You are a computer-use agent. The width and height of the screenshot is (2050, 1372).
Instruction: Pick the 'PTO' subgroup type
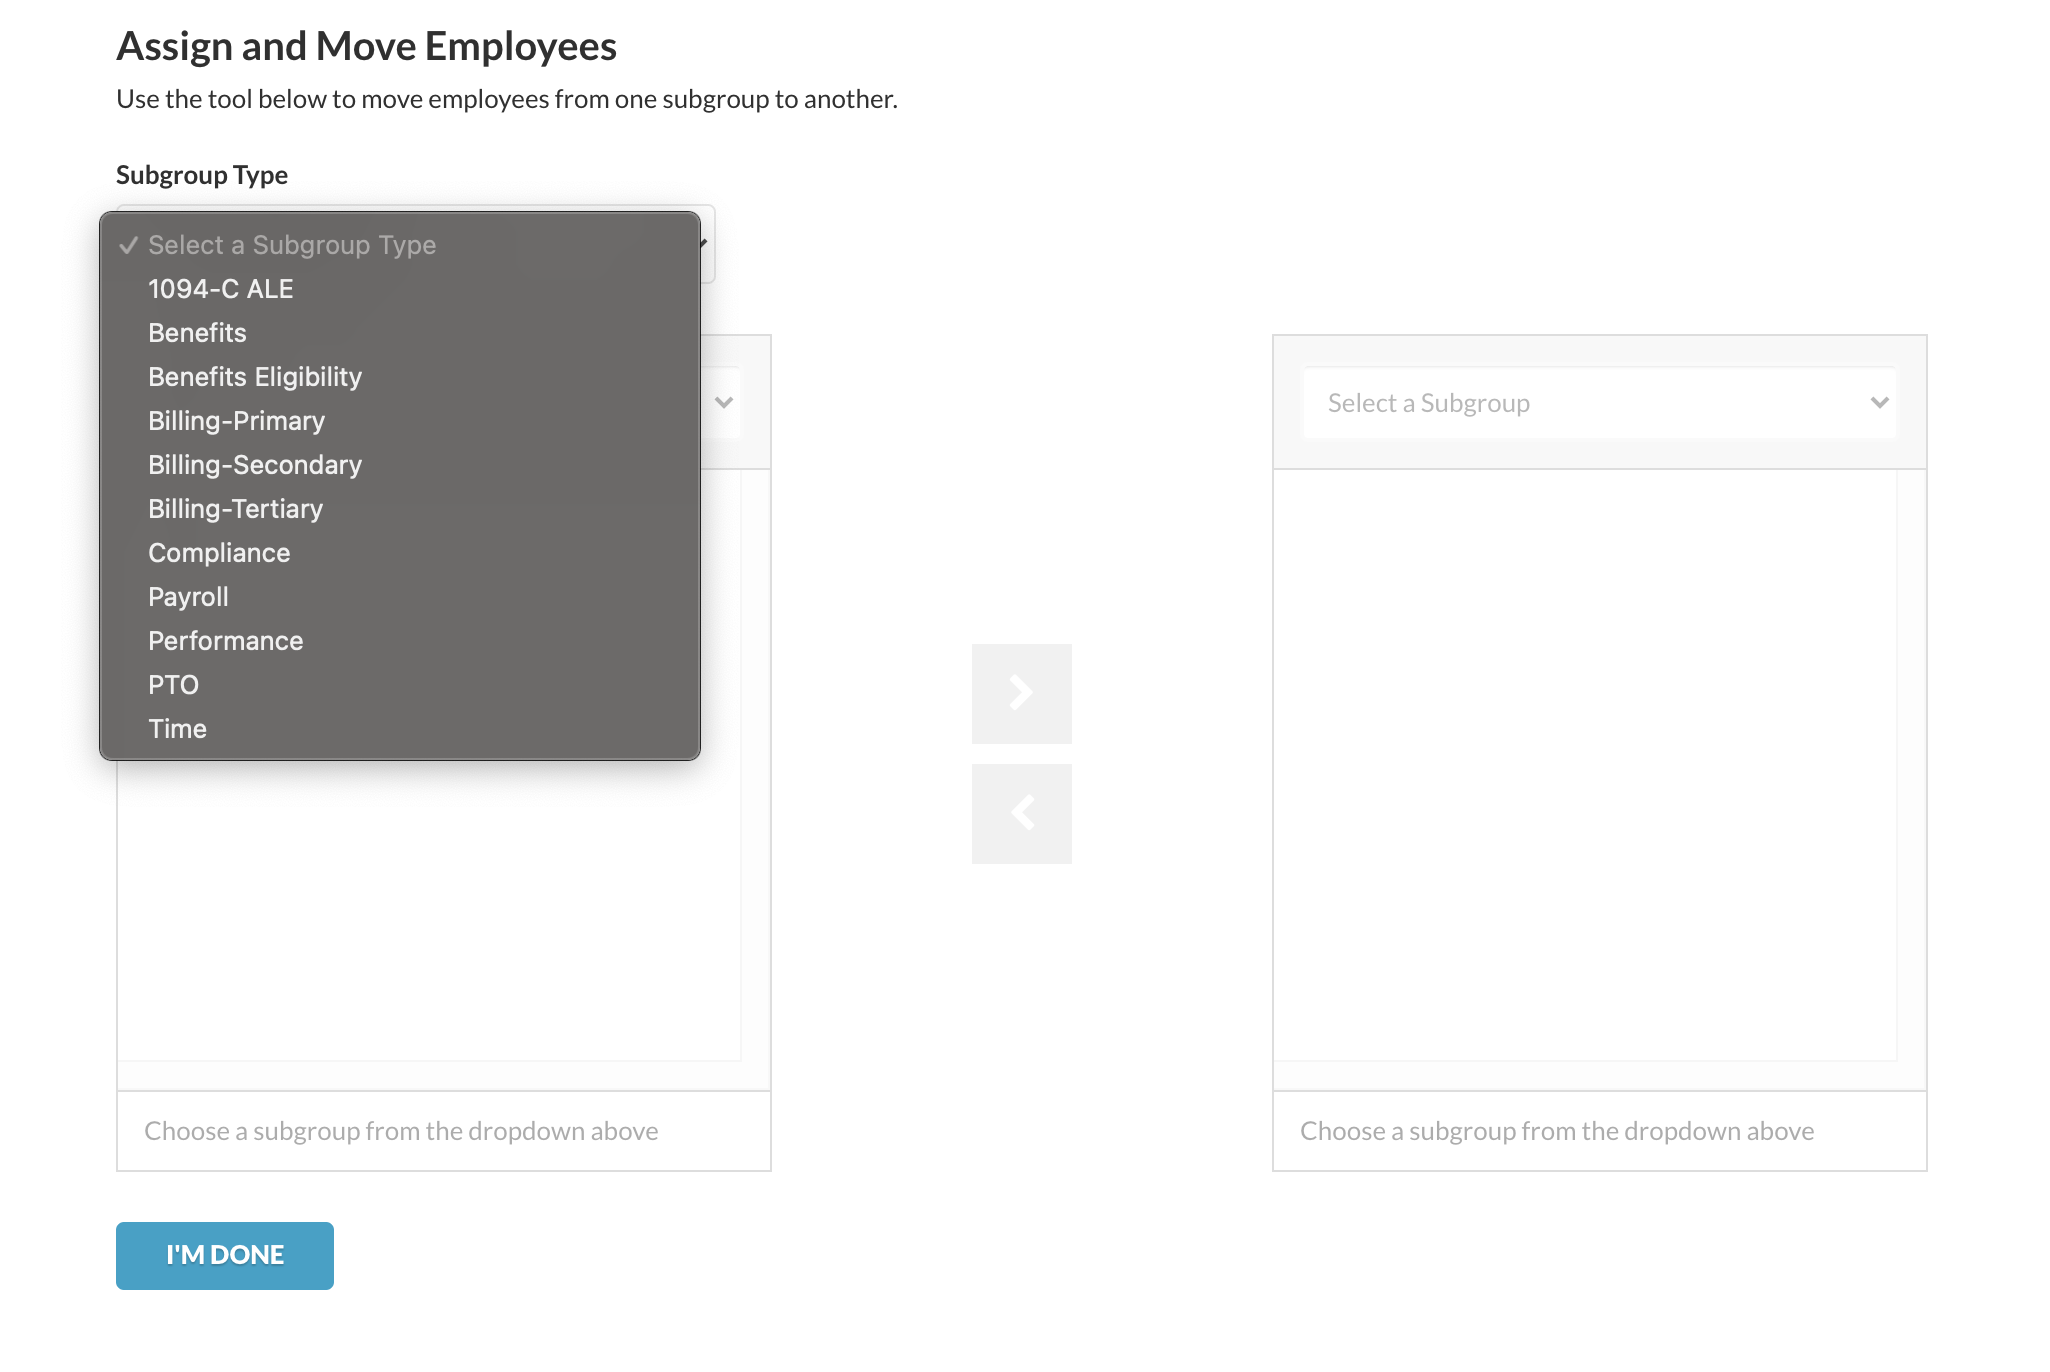(400, 685)
